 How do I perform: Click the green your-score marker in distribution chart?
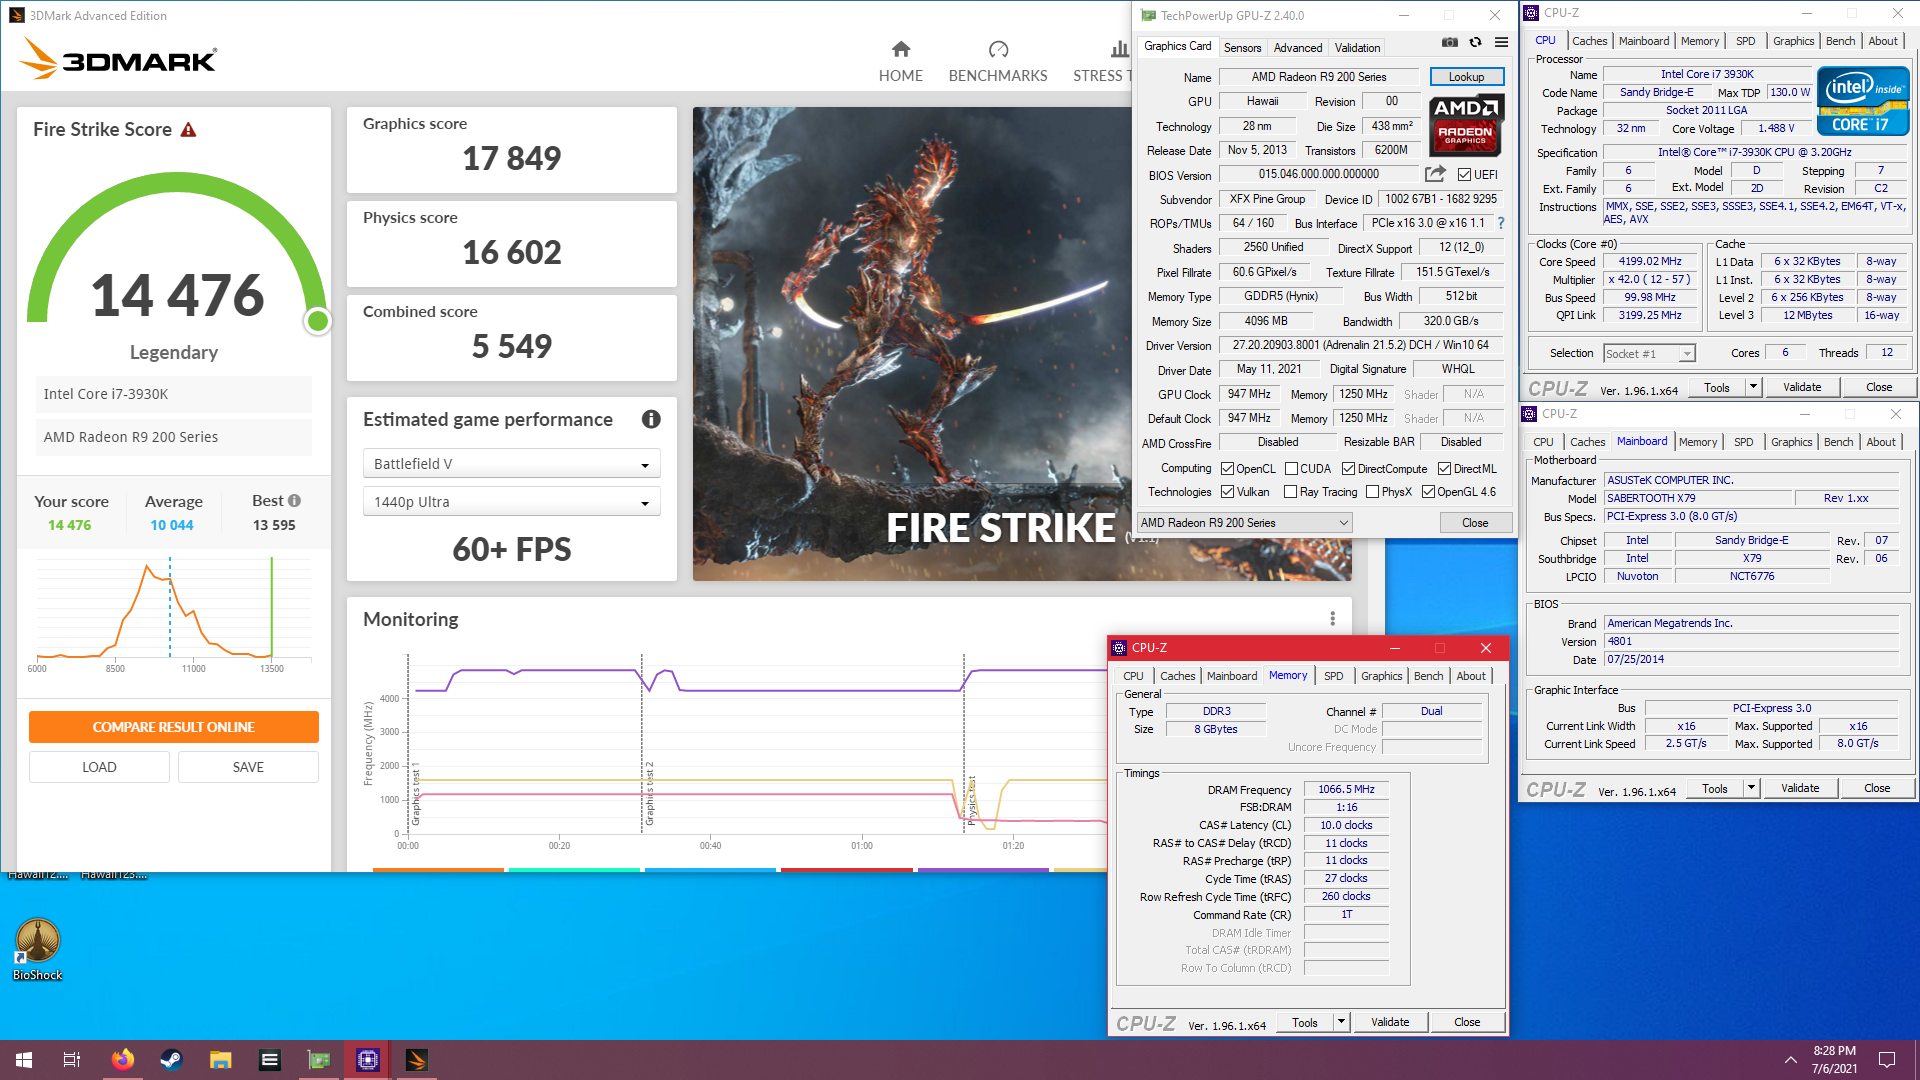tap(271, 607)
